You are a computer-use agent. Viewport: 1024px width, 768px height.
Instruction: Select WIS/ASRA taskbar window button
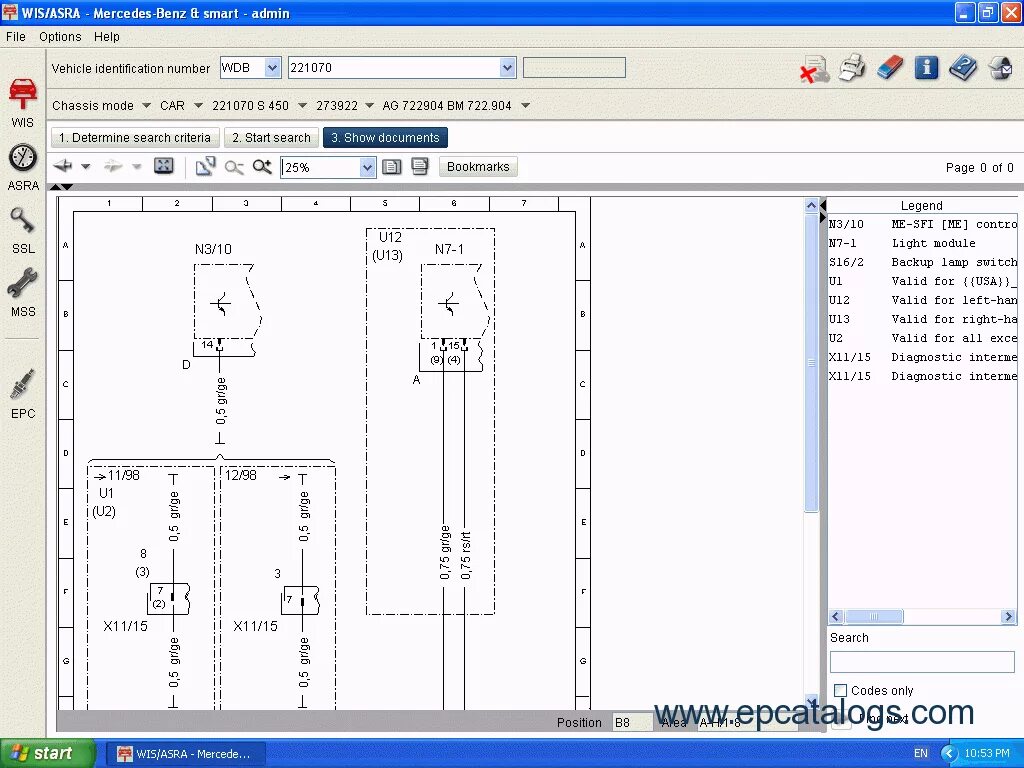click(x=185, y=754)
